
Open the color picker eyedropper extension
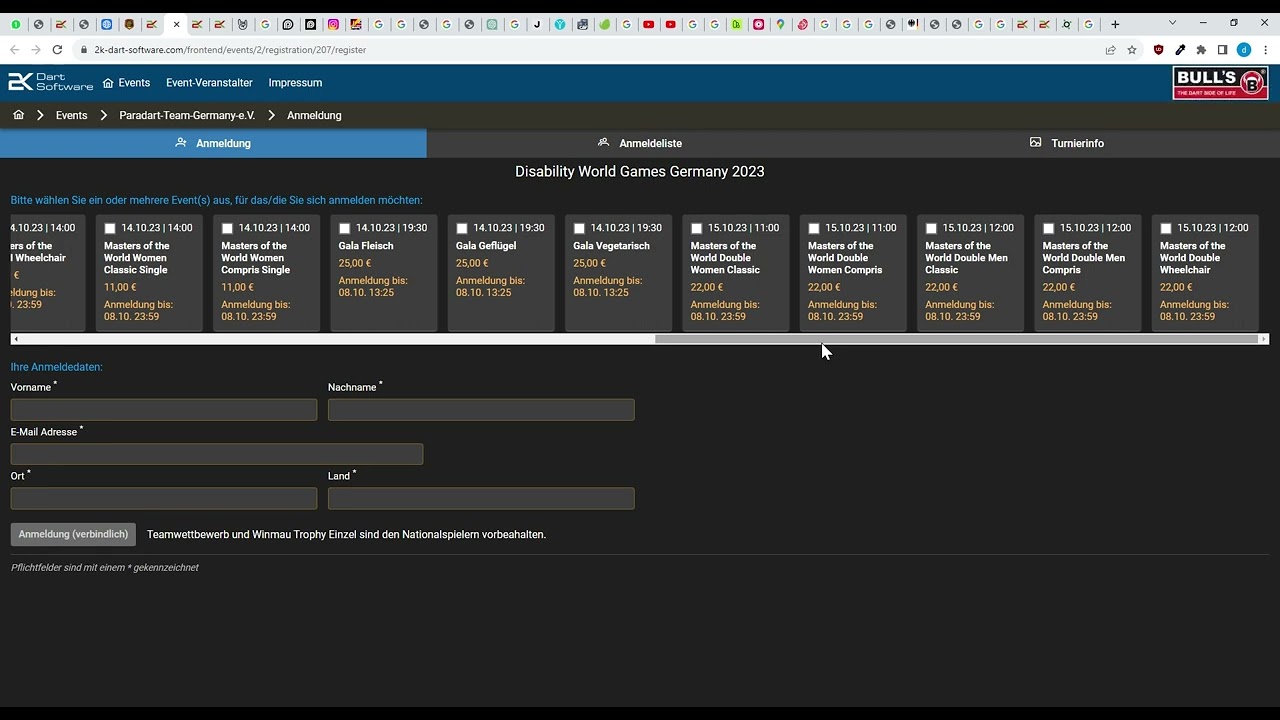coord(1180,50)
